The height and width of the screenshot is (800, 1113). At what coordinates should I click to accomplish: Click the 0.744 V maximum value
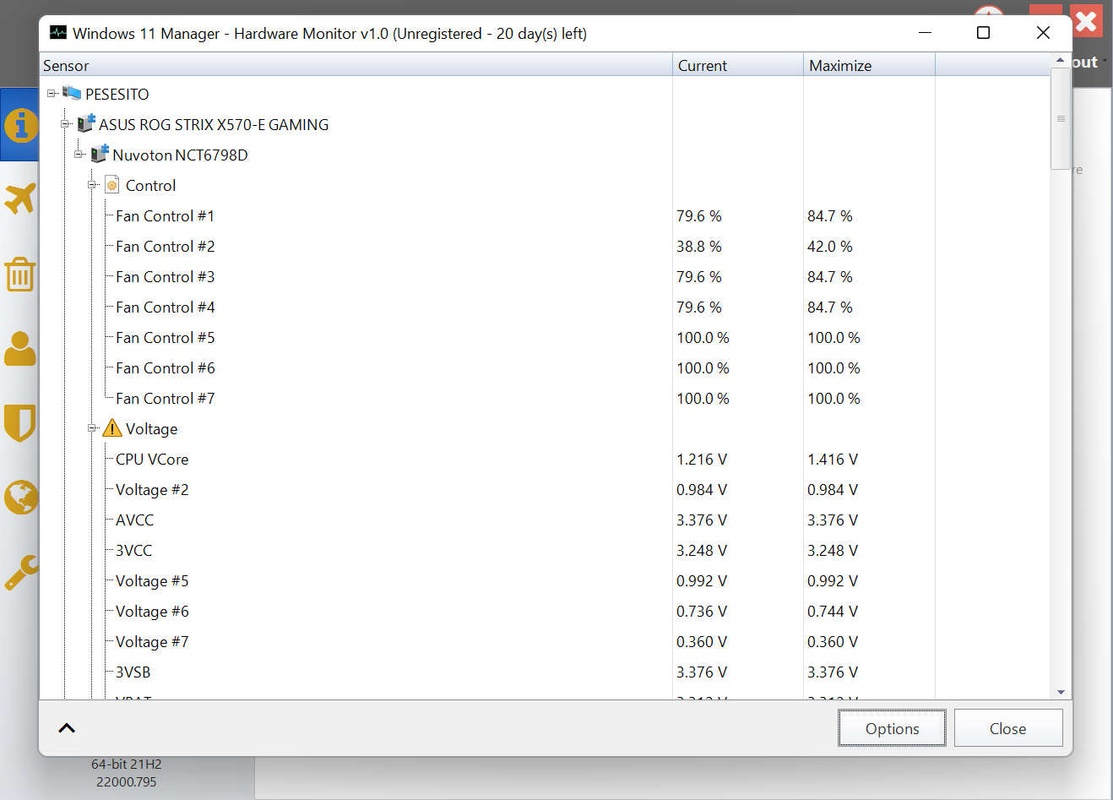point(832,611)
